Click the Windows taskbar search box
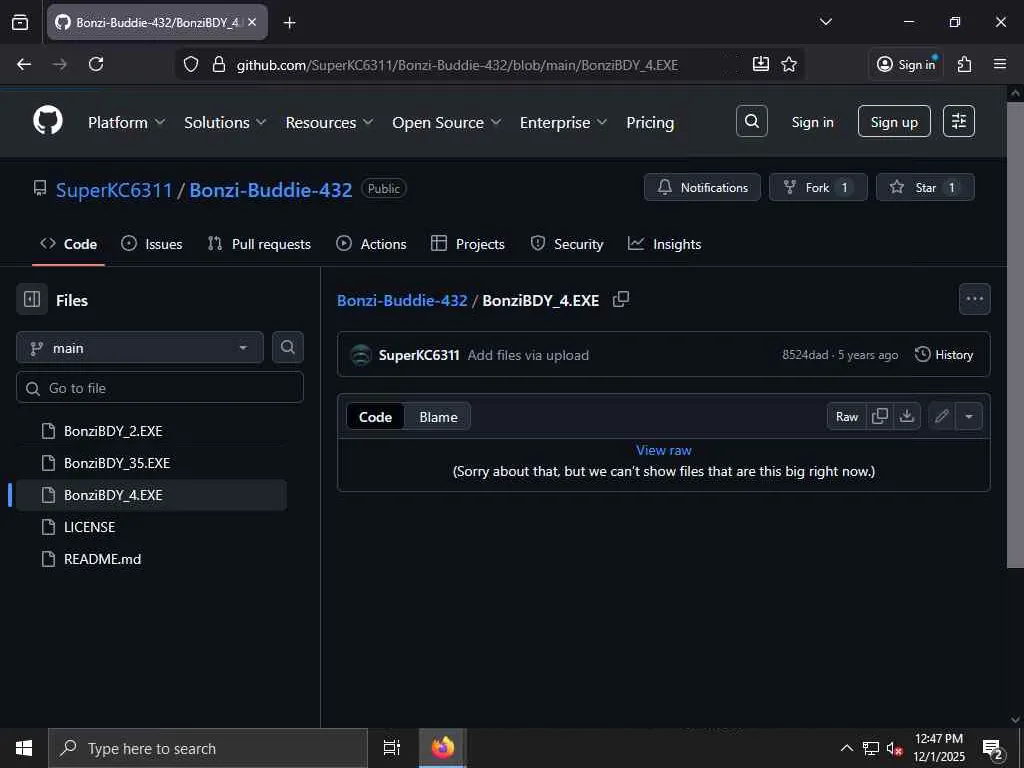This screenshot has width=1024, height=768. [x=208, y=748]
